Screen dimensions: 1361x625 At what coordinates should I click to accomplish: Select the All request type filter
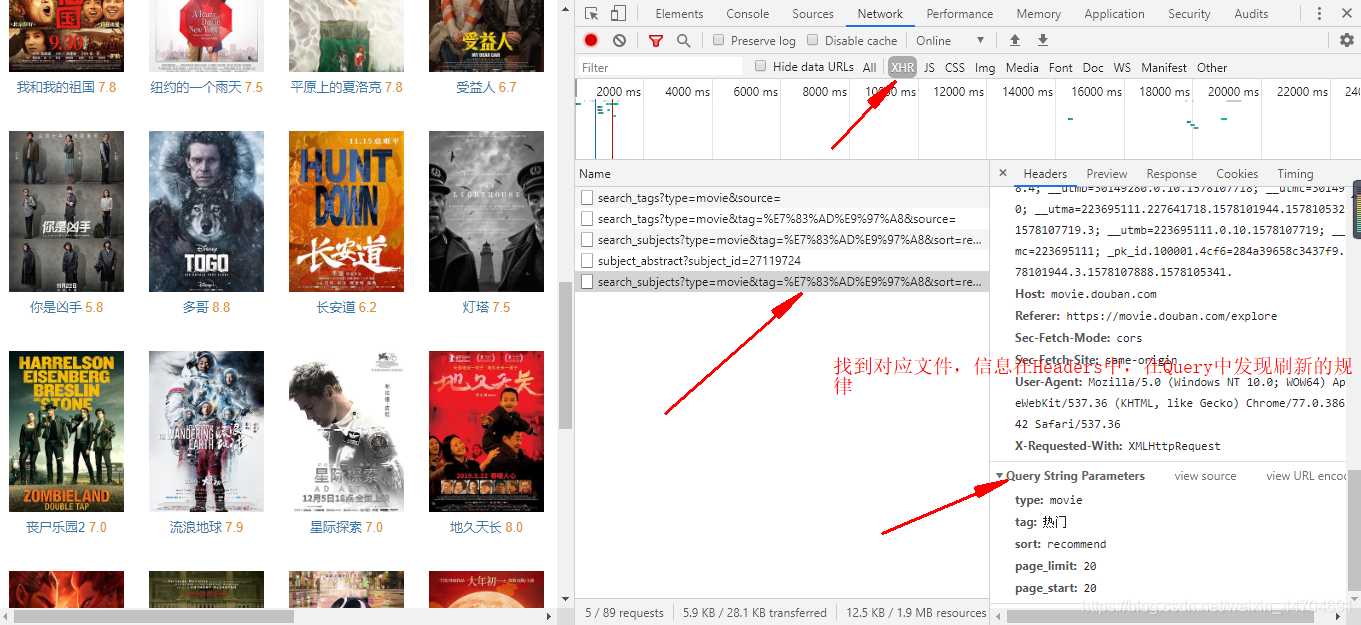coord(869,68)
